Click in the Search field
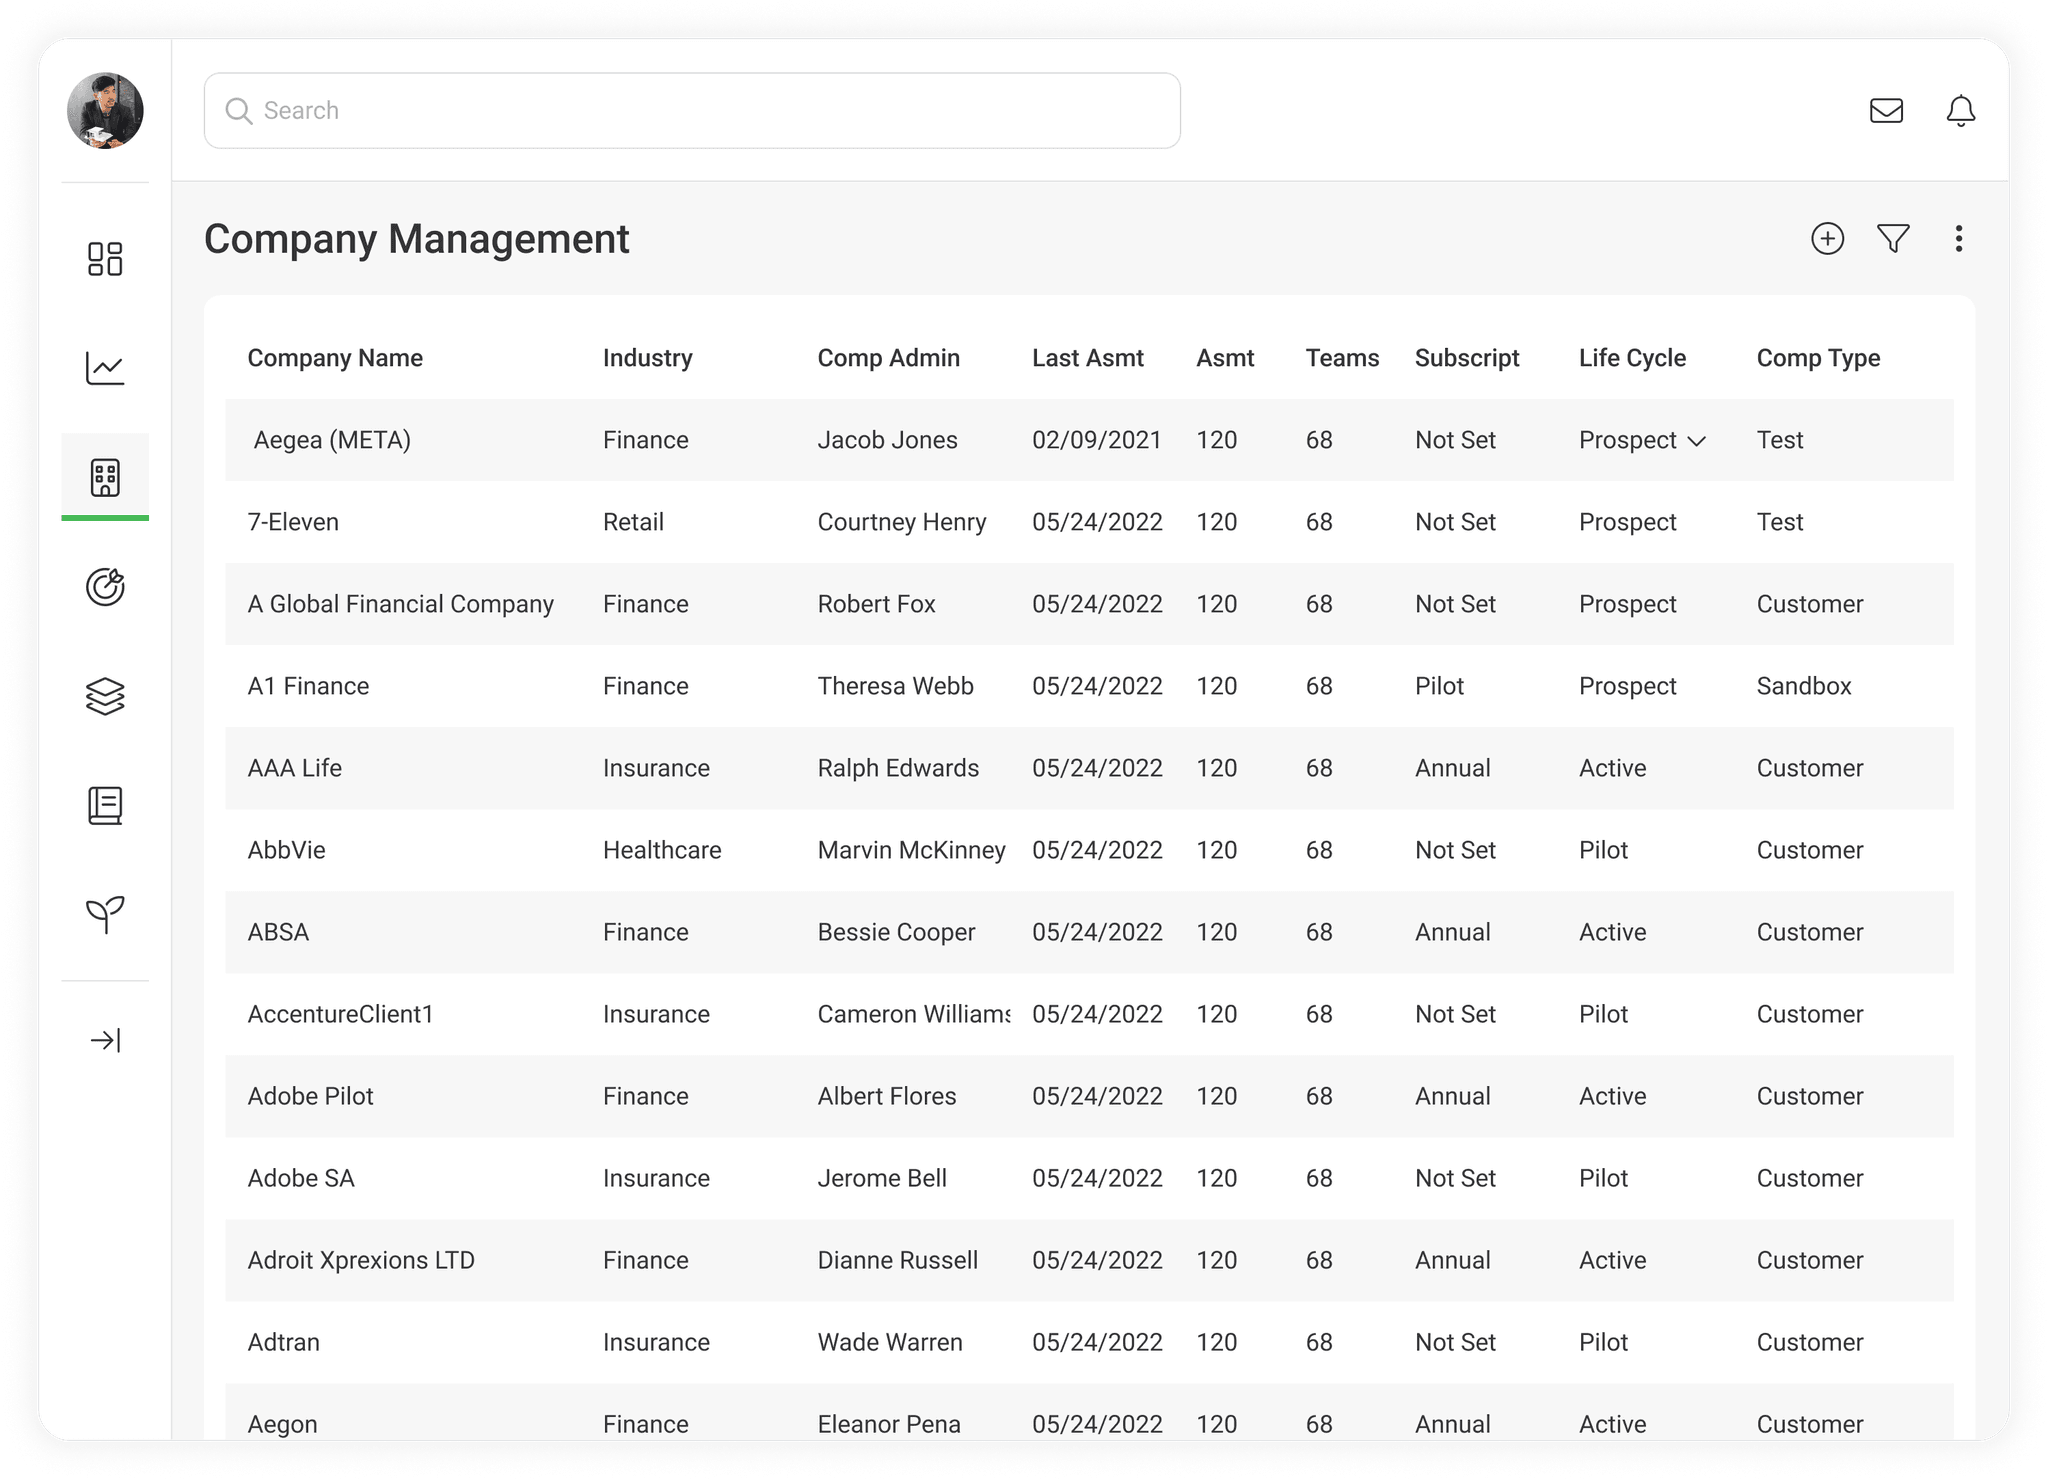The height and width of the screenshot is (1479, 2048). [692, 110]
